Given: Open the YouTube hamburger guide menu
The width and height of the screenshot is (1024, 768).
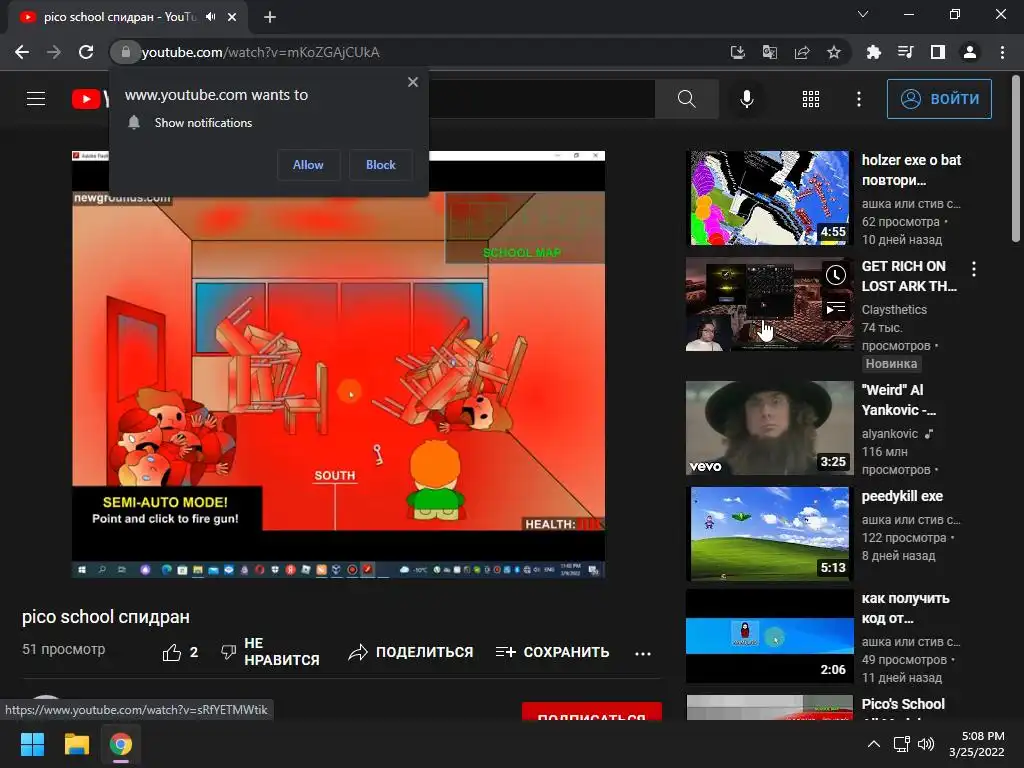Looking at the screenshot, I should pos(36,99).
